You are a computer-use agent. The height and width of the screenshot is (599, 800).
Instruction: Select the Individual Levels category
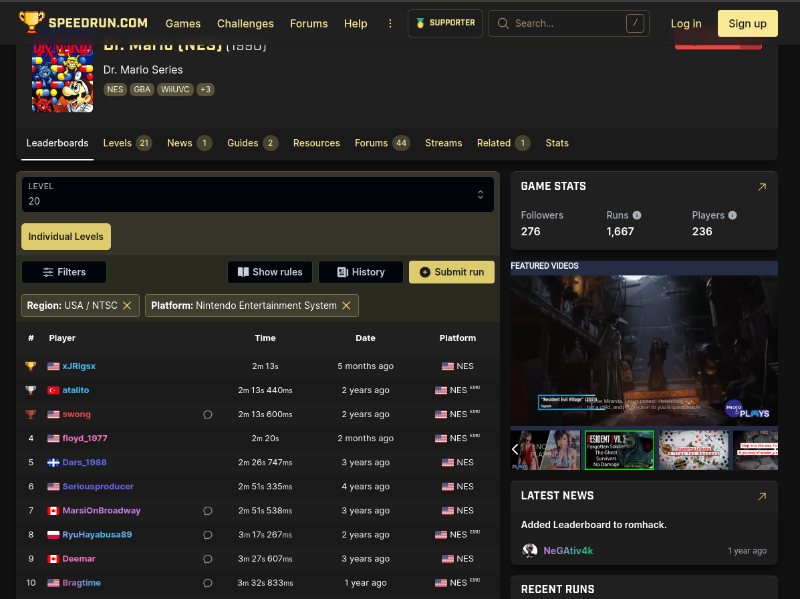(x=66, y=237)
